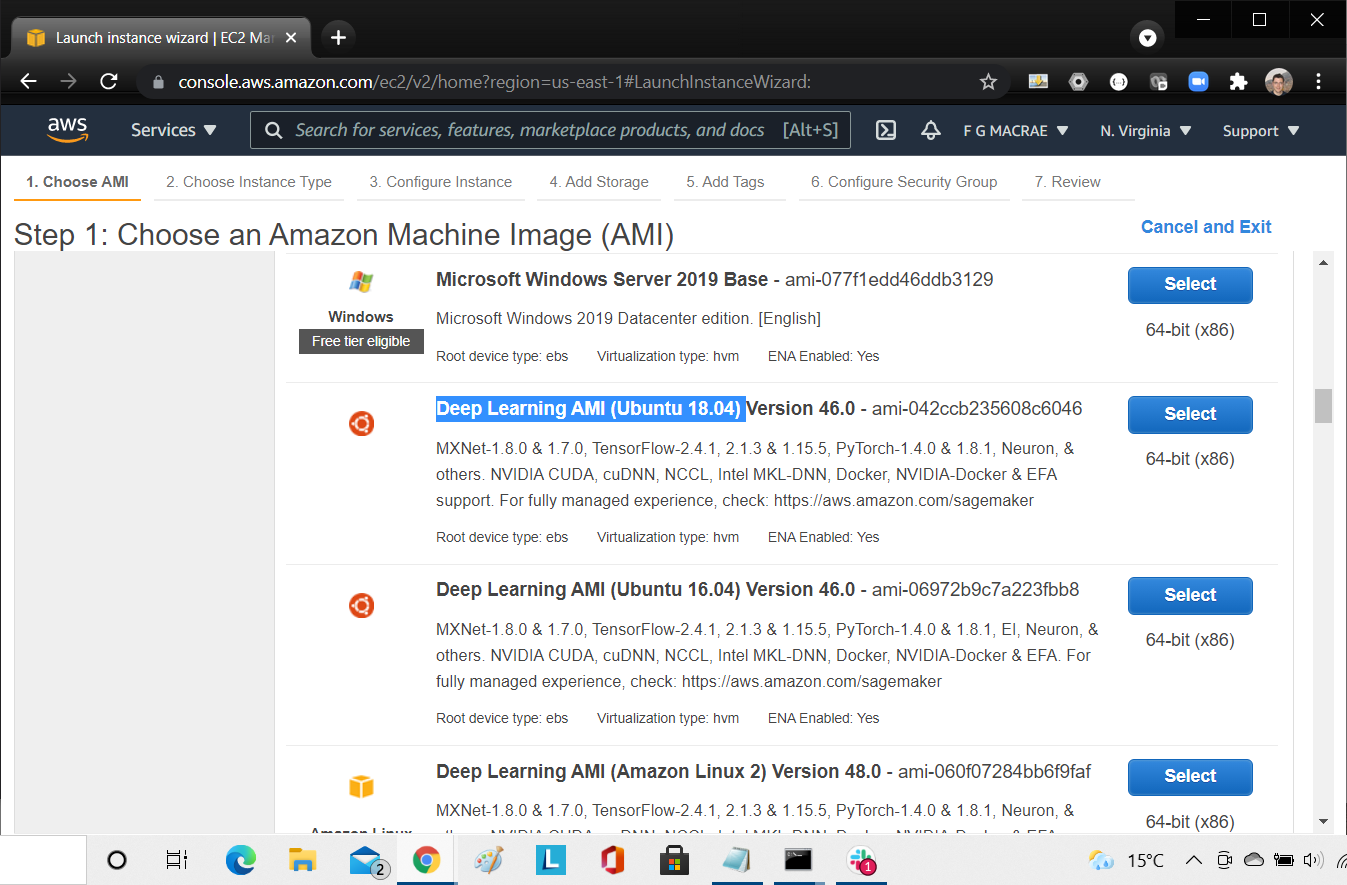Open Office app from taskbar
Image resolution: width=1347 pixels, height=885 pixels.
(x=612, y=860)
